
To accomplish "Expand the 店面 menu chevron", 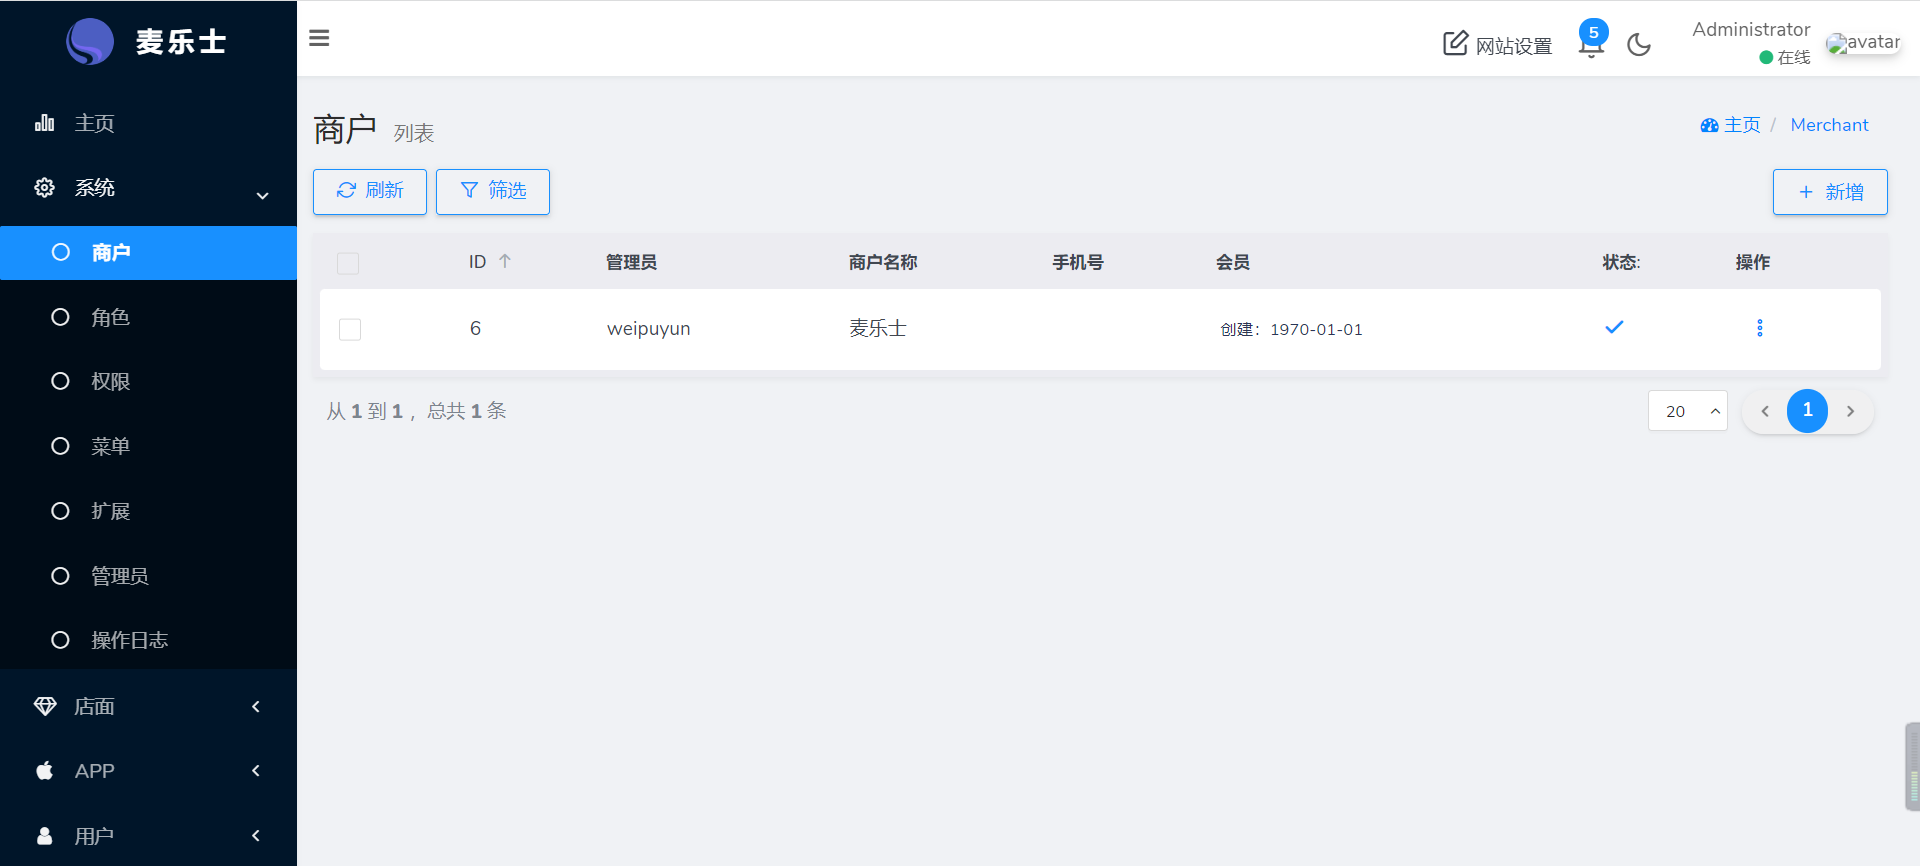I will coord(256,706).
